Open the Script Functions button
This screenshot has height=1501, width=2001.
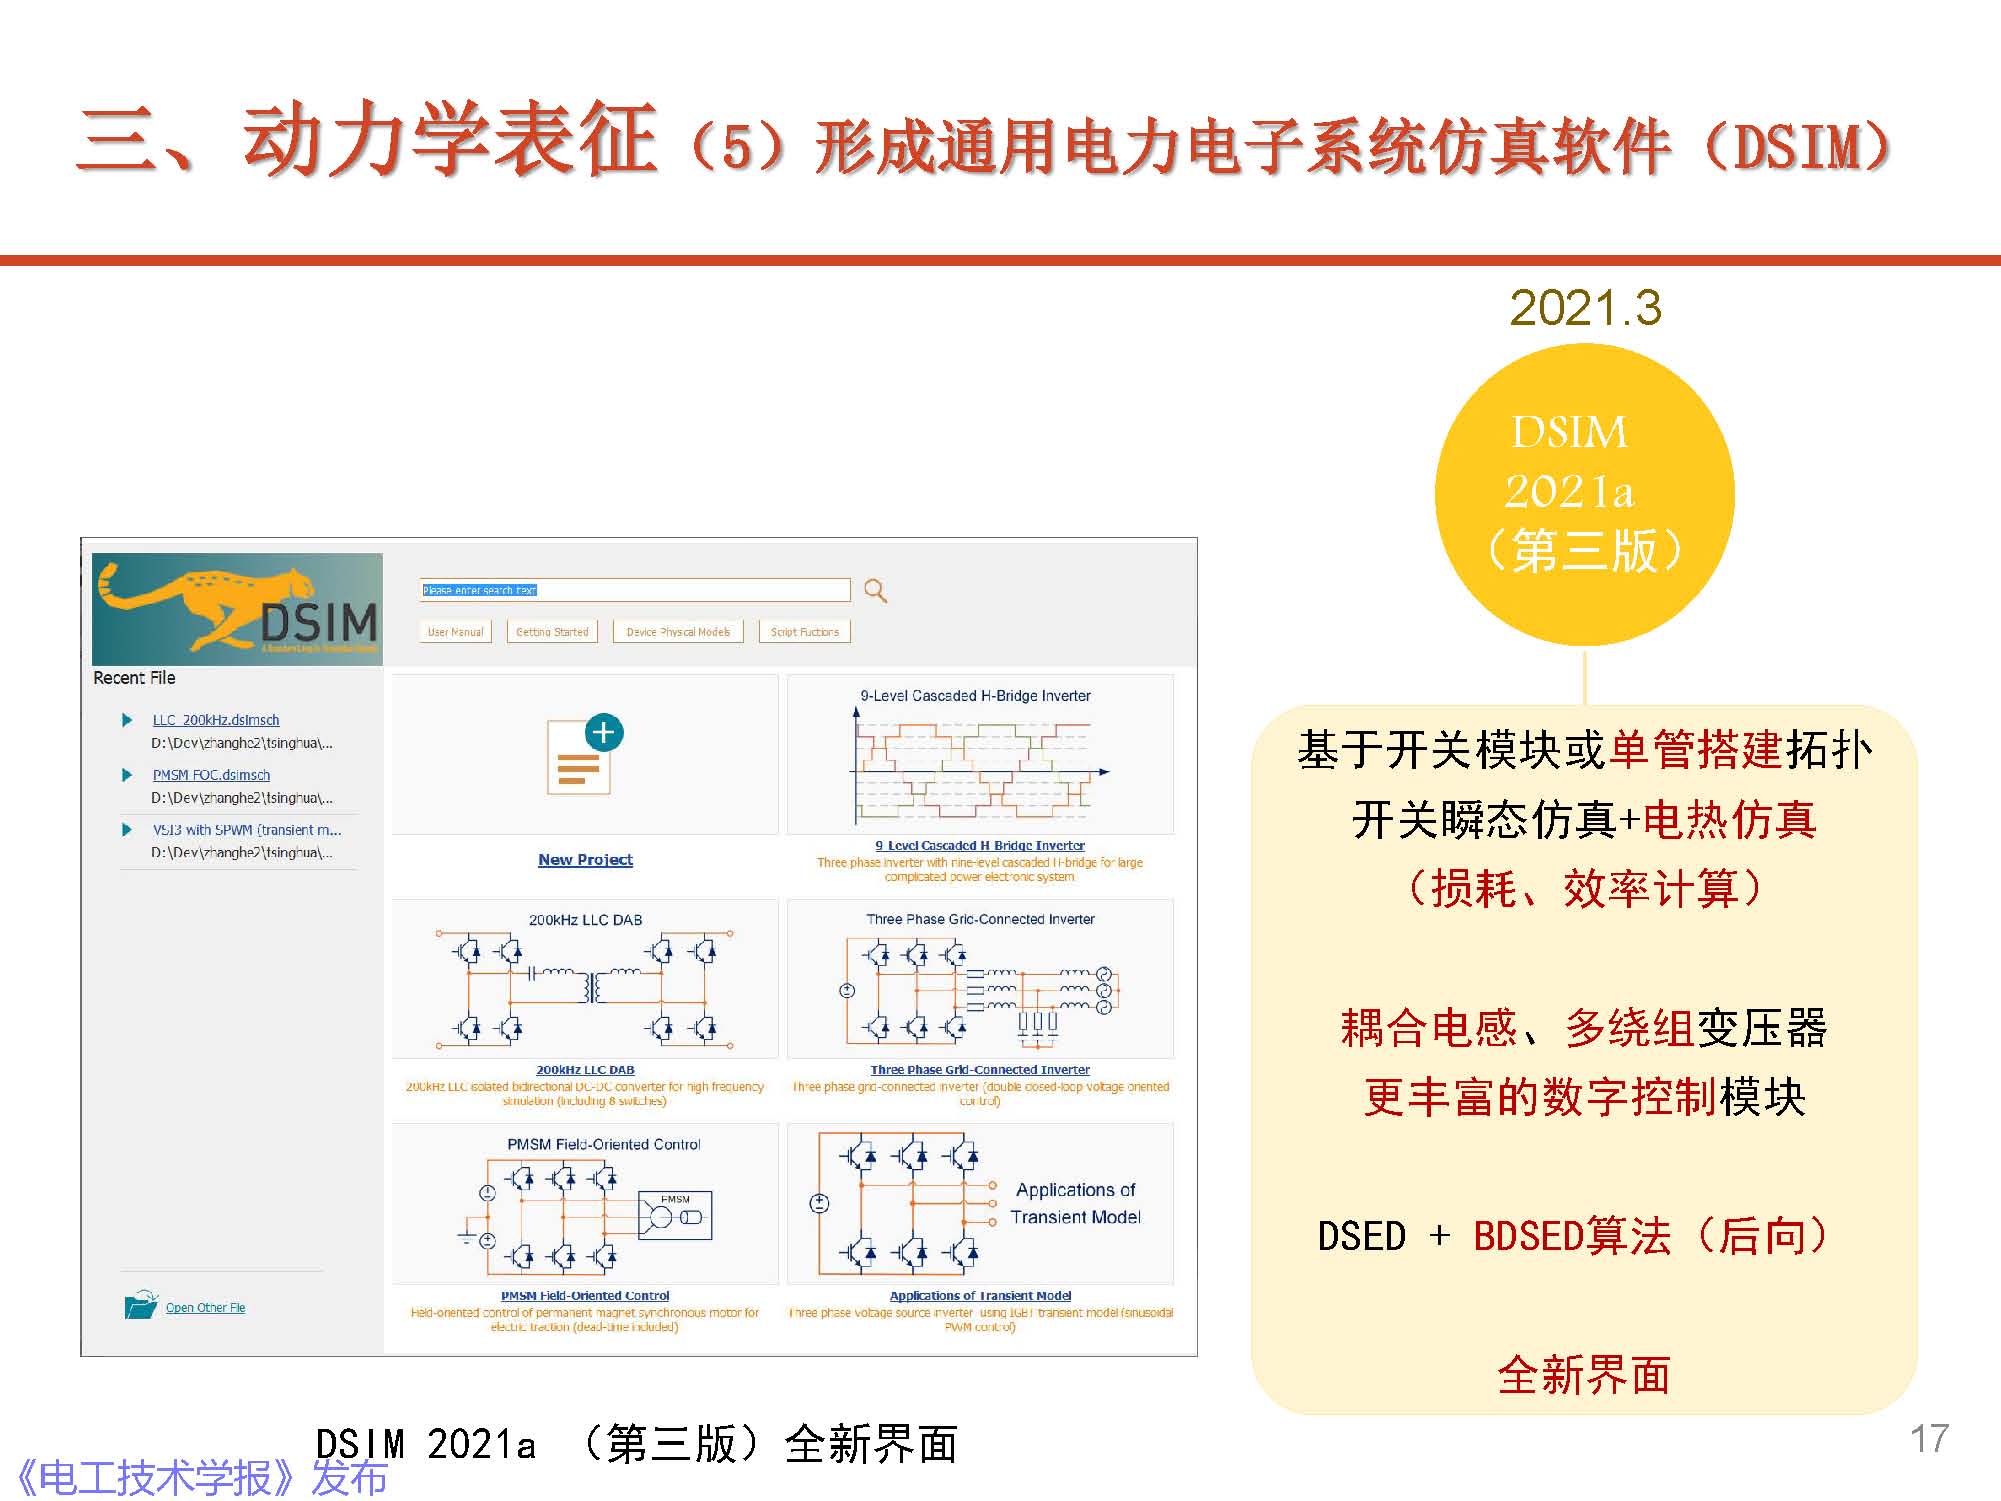(805, 632)
